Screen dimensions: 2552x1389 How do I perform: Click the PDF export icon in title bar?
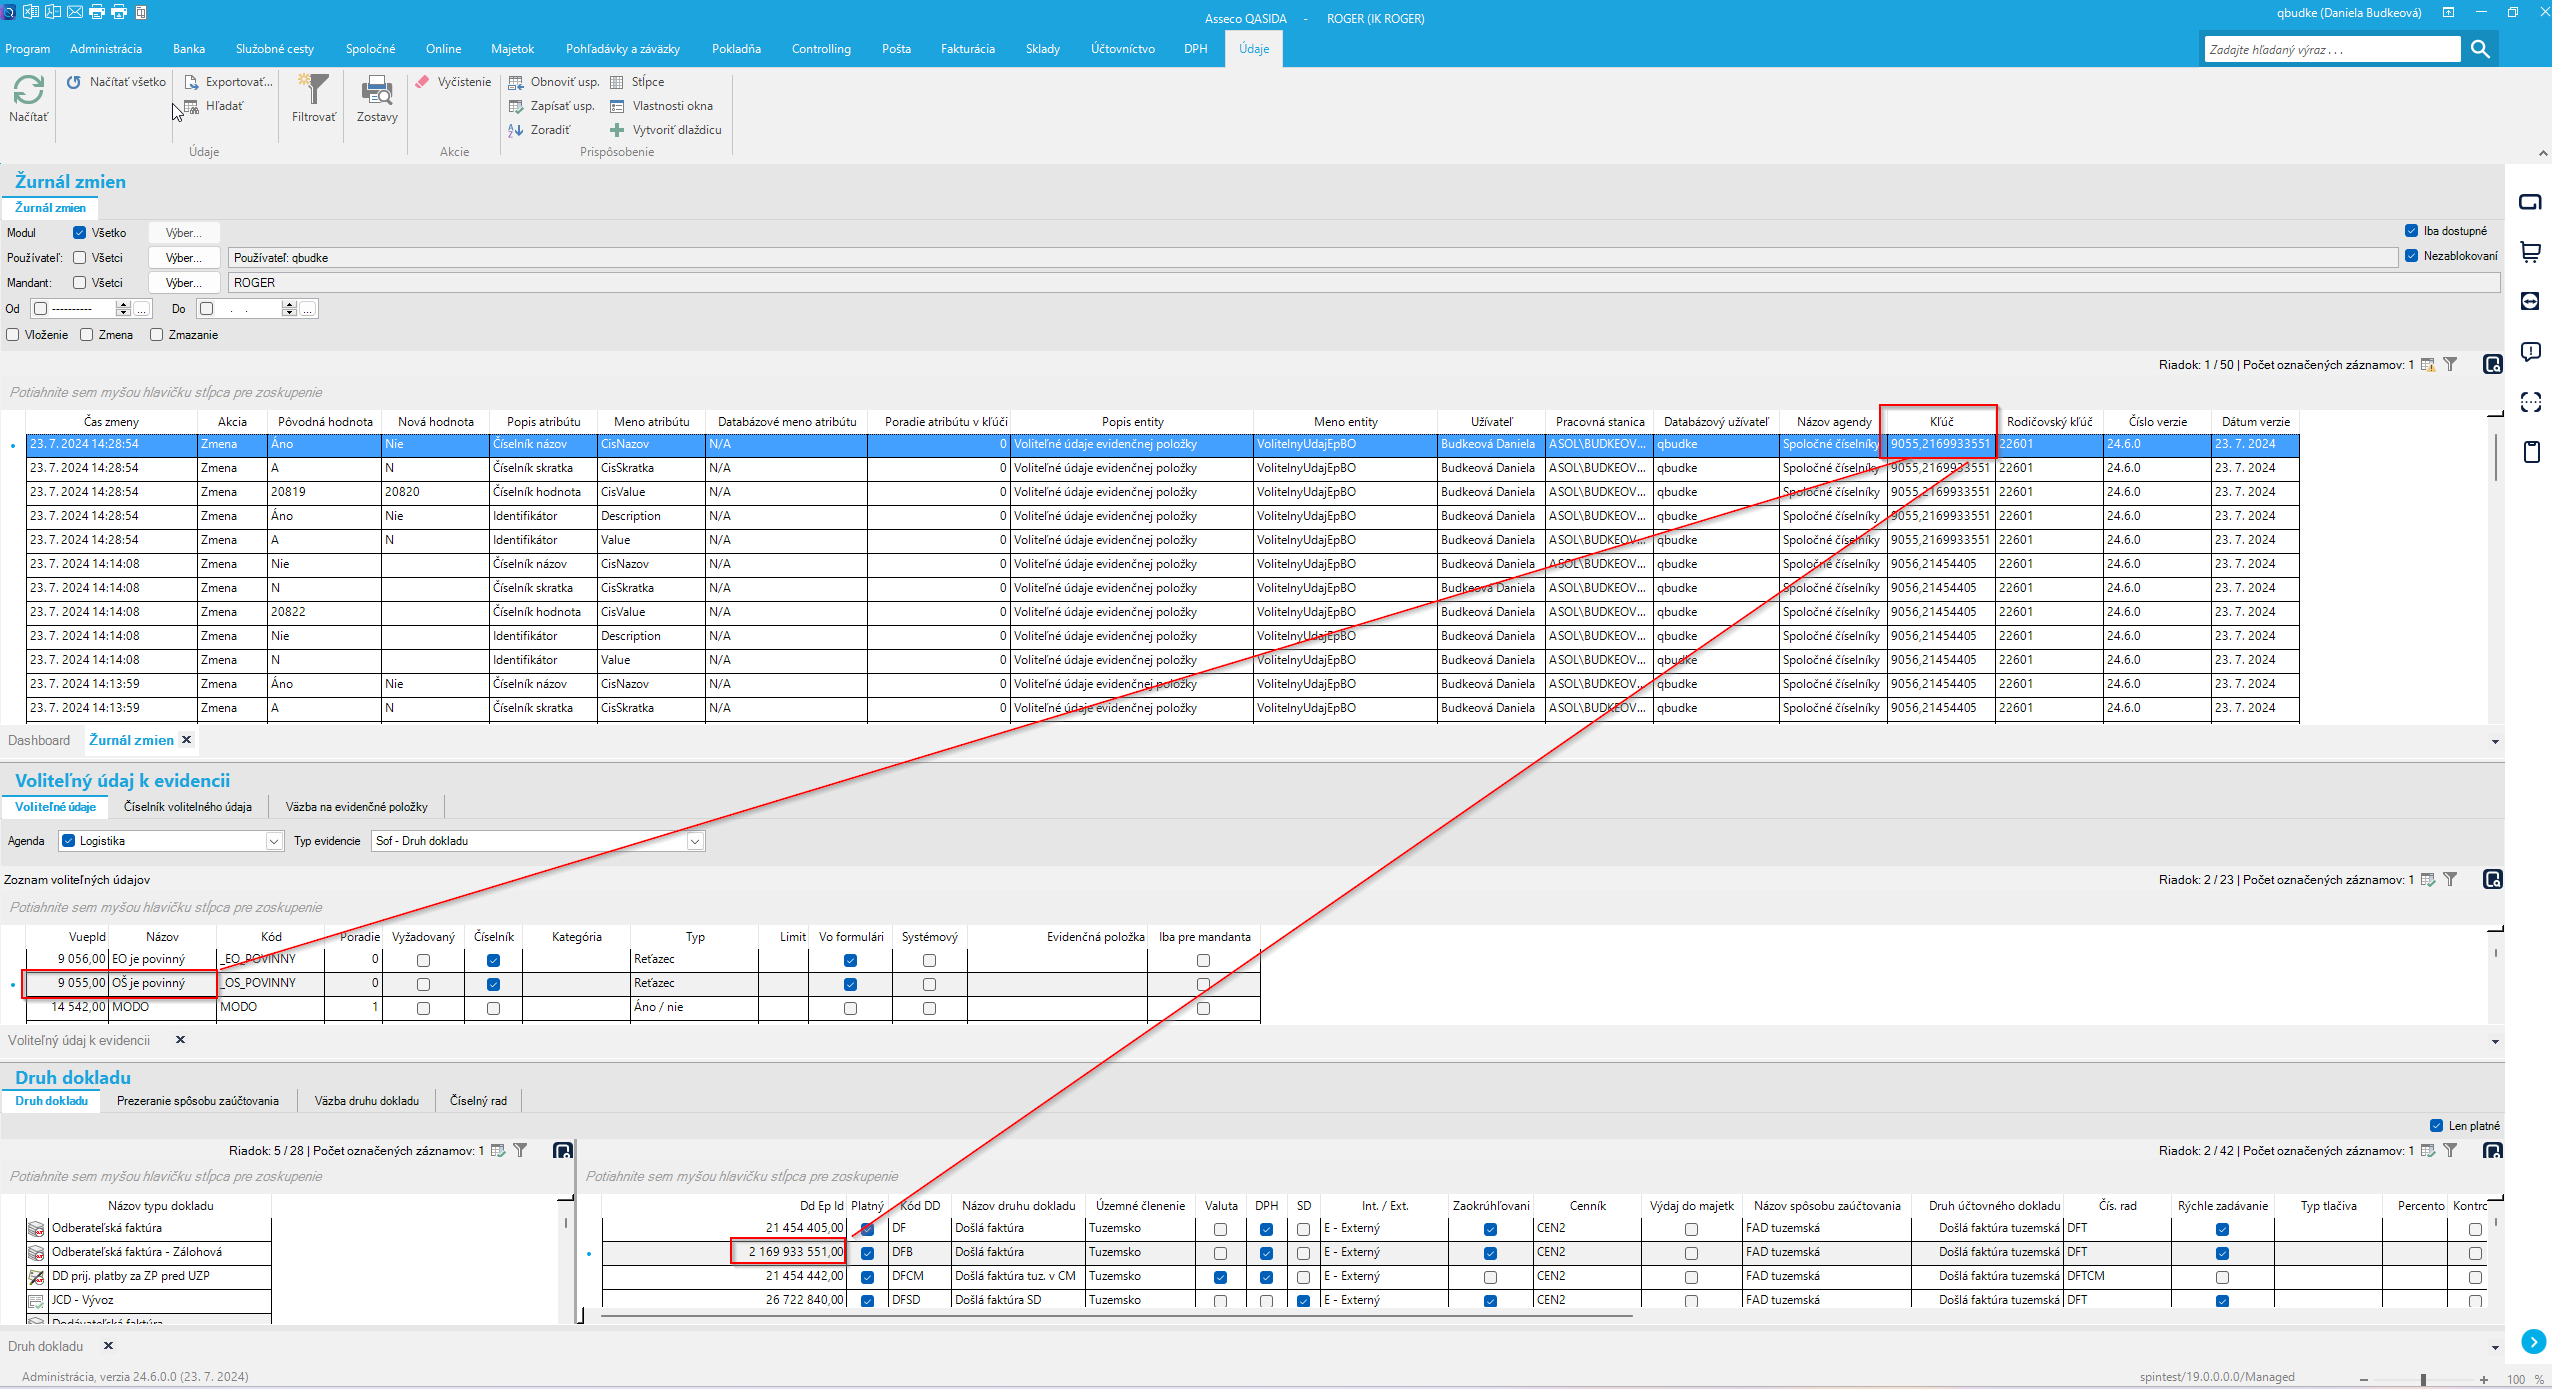[x=53, y=12]
